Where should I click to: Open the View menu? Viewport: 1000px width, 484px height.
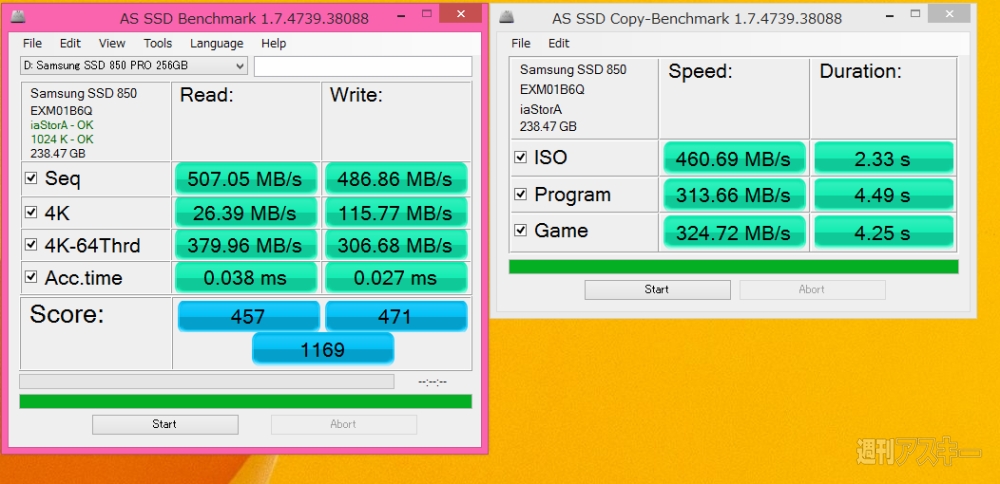112,43
